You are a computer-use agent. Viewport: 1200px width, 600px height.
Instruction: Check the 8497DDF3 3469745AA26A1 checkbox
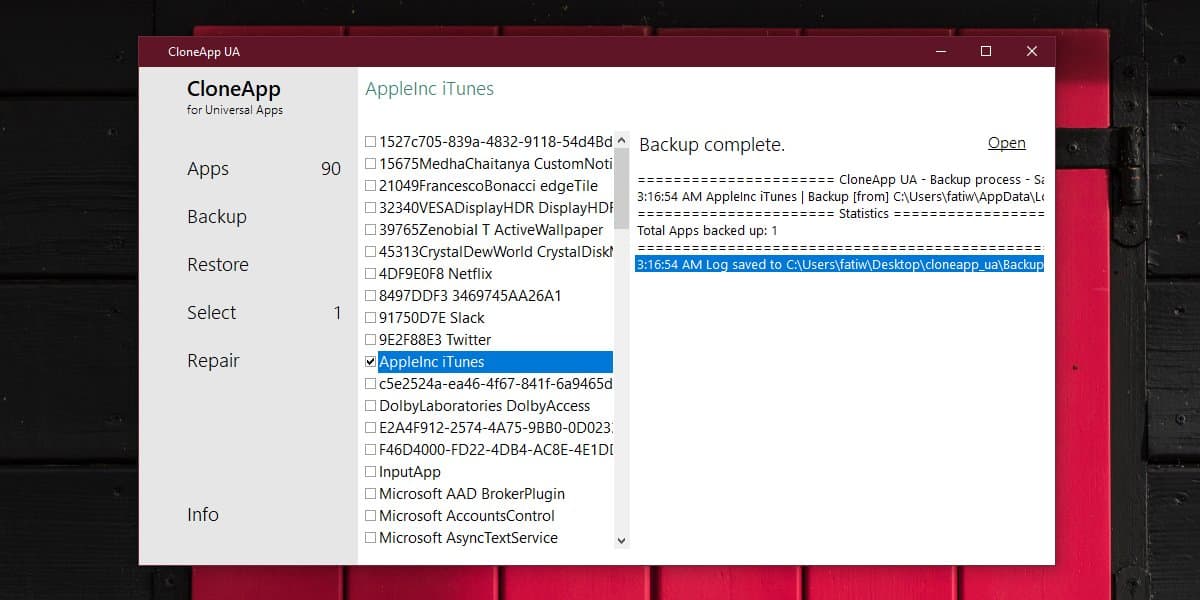[x=371, y=296]
